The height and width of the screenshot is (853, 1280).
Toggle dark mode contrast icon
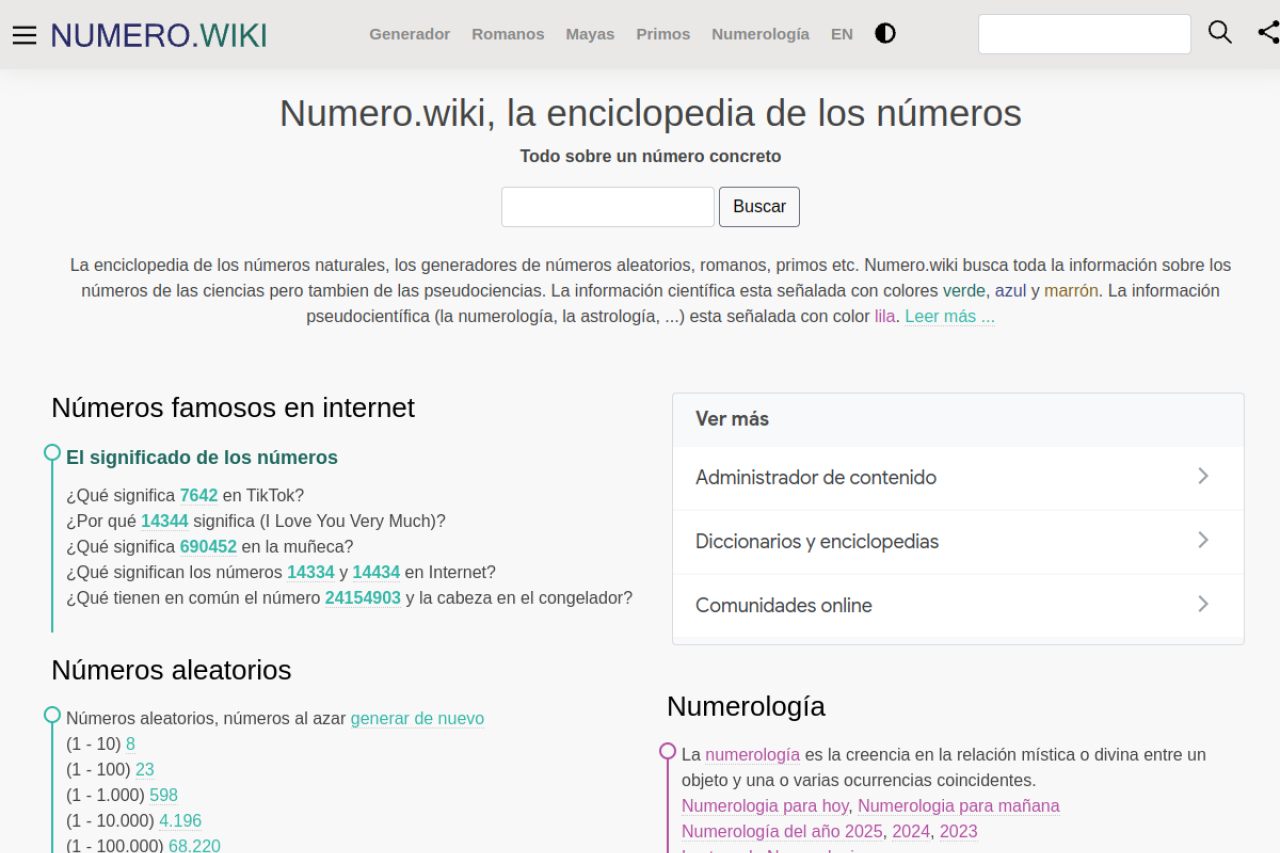click(x=885, y=34)
